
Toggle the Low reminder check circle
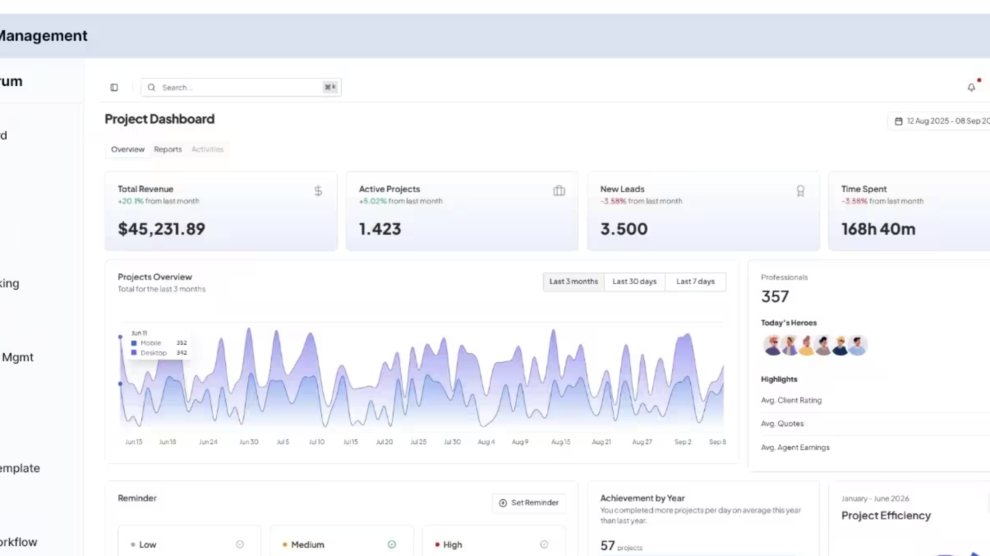(240, 544)
